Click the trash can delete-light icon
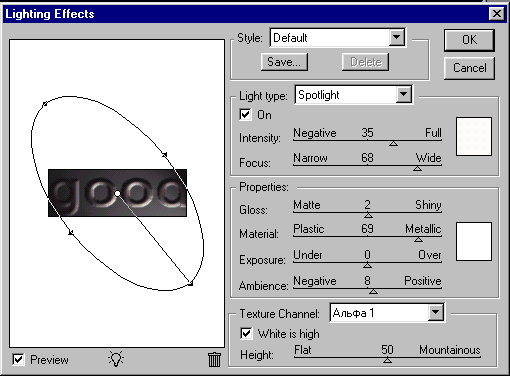The width and height of the screenshot is (510, 376). [x=214, y=359]
